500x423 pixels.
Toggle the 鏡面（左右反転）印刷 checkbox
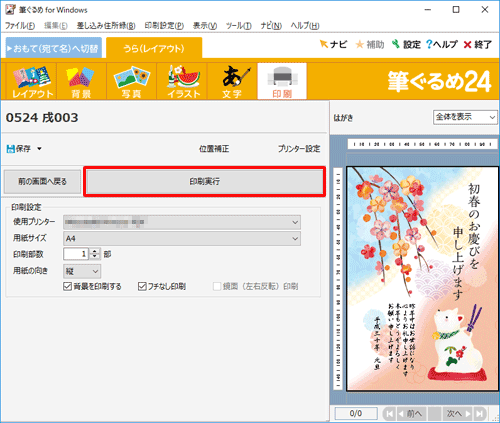click(217, 286)
